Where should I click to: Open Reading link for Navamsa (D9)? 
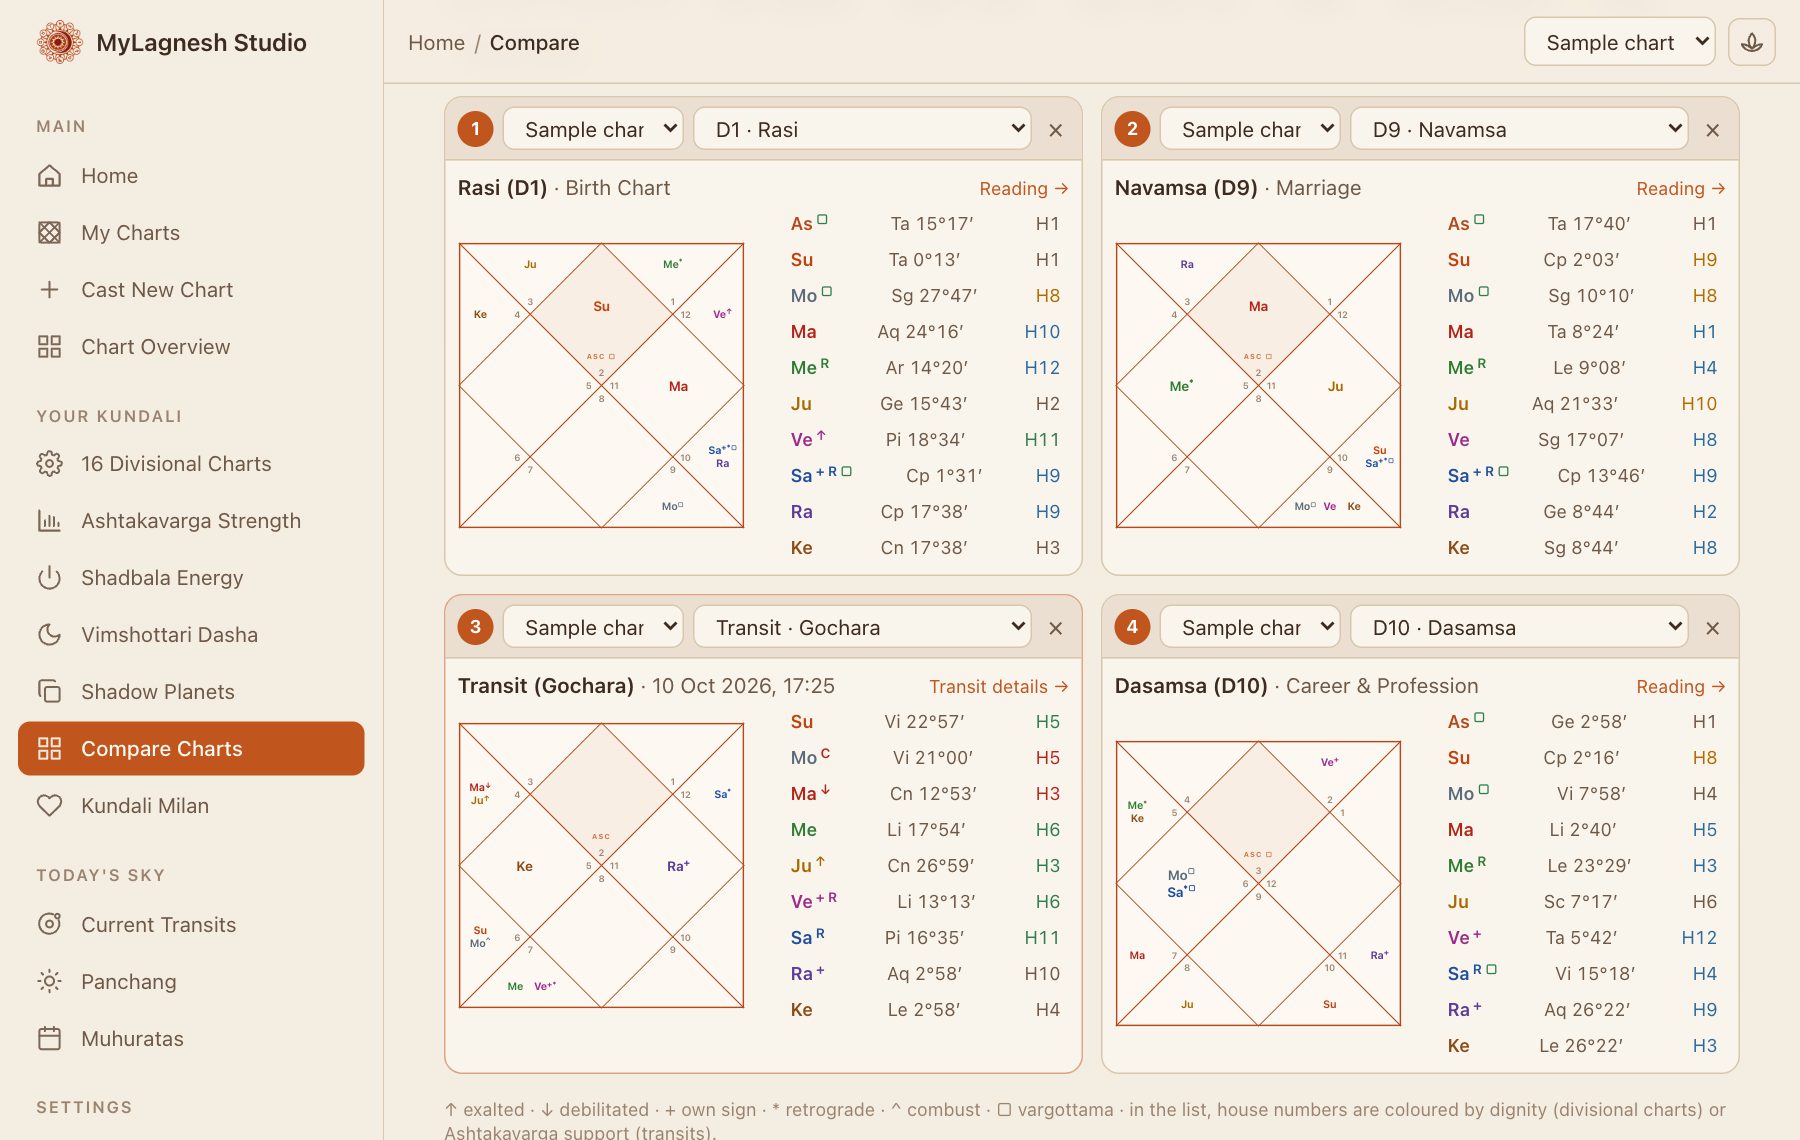[1680, 188]
